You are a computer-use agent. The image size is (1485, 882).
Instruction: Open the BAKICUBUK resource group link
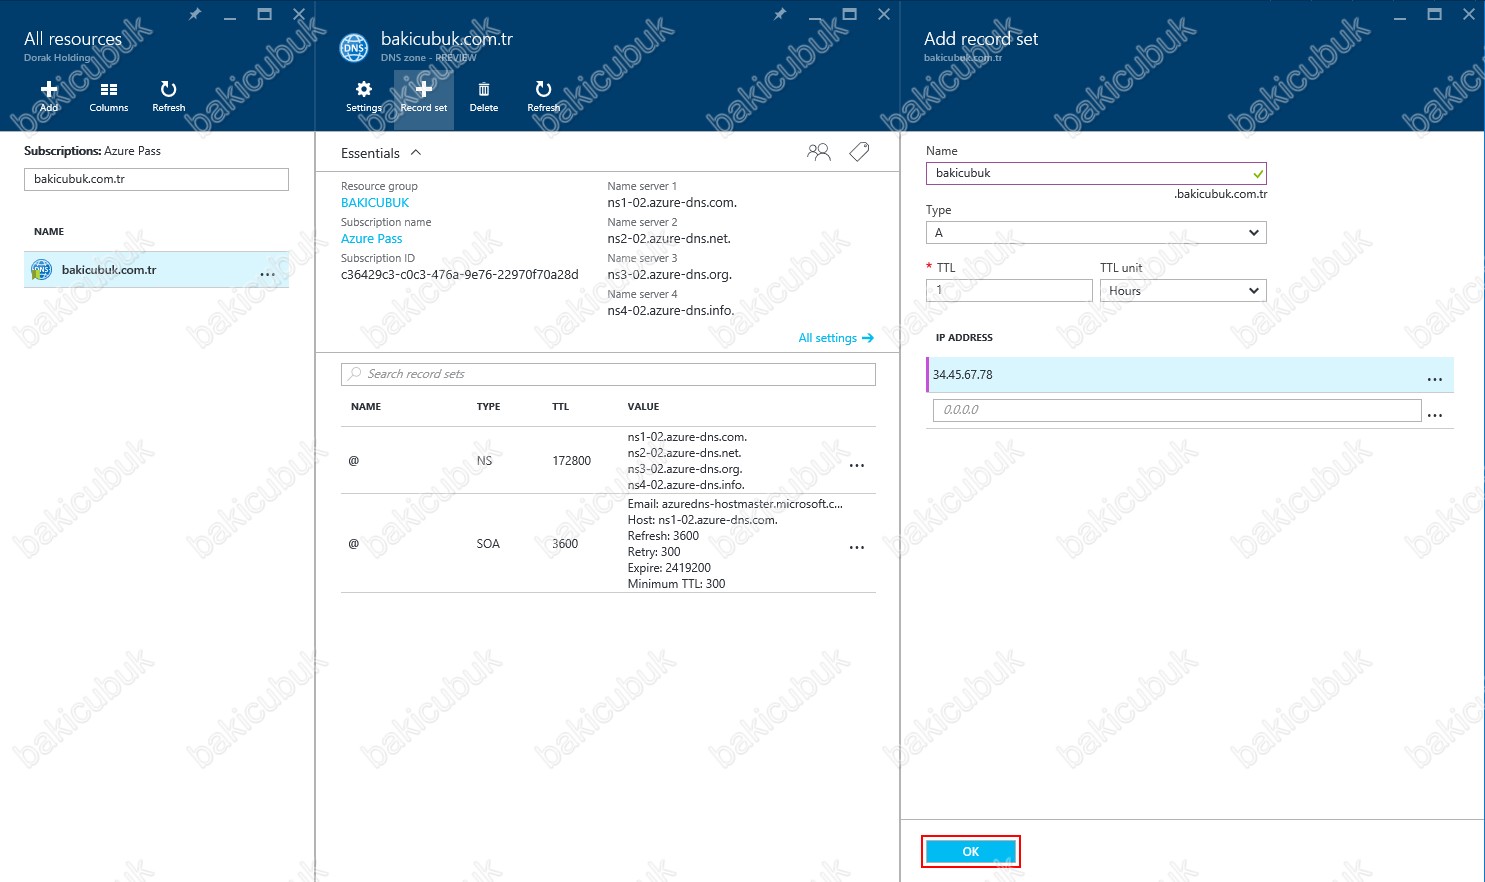click(375, 202)
